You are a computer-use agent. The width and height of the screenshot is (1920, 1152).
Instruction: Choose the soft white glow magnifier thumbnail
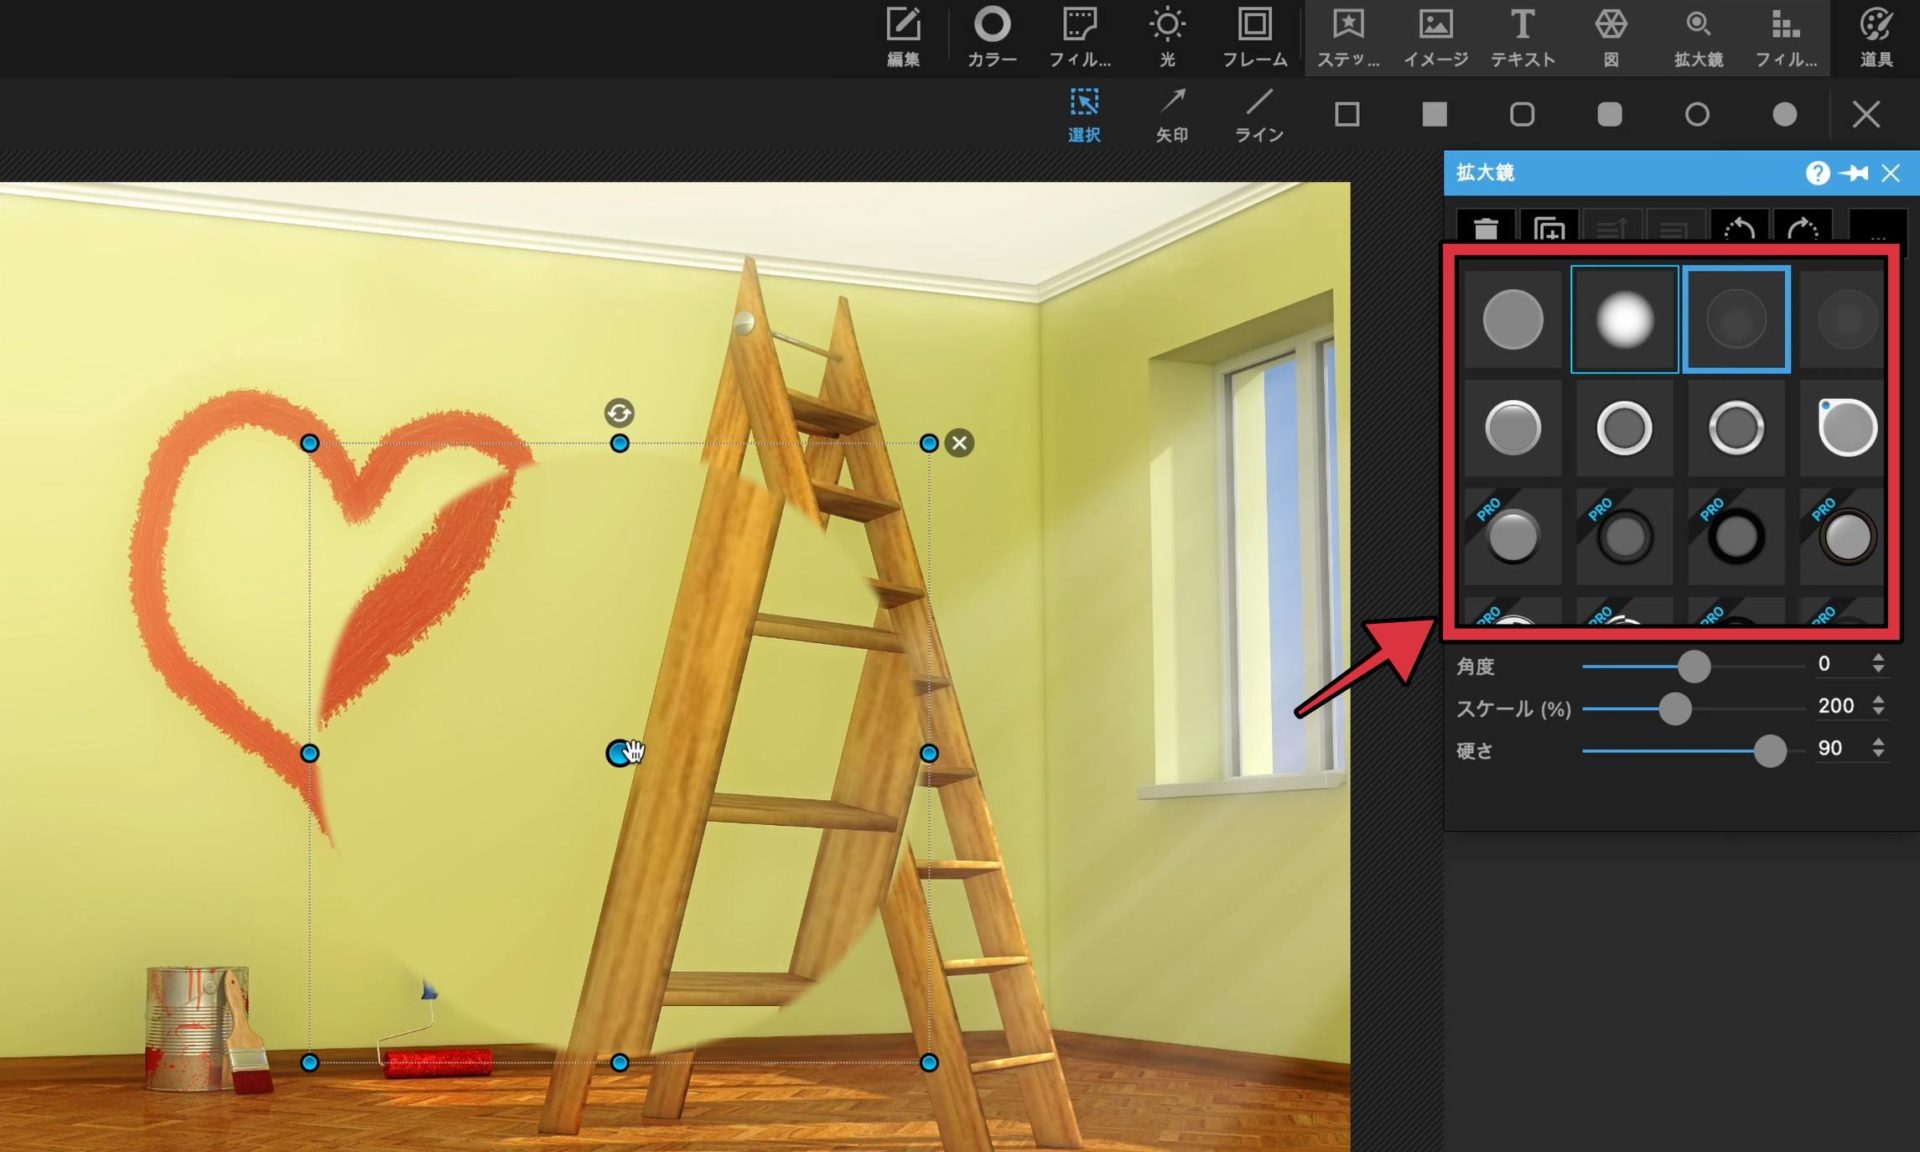point(1624,320)
